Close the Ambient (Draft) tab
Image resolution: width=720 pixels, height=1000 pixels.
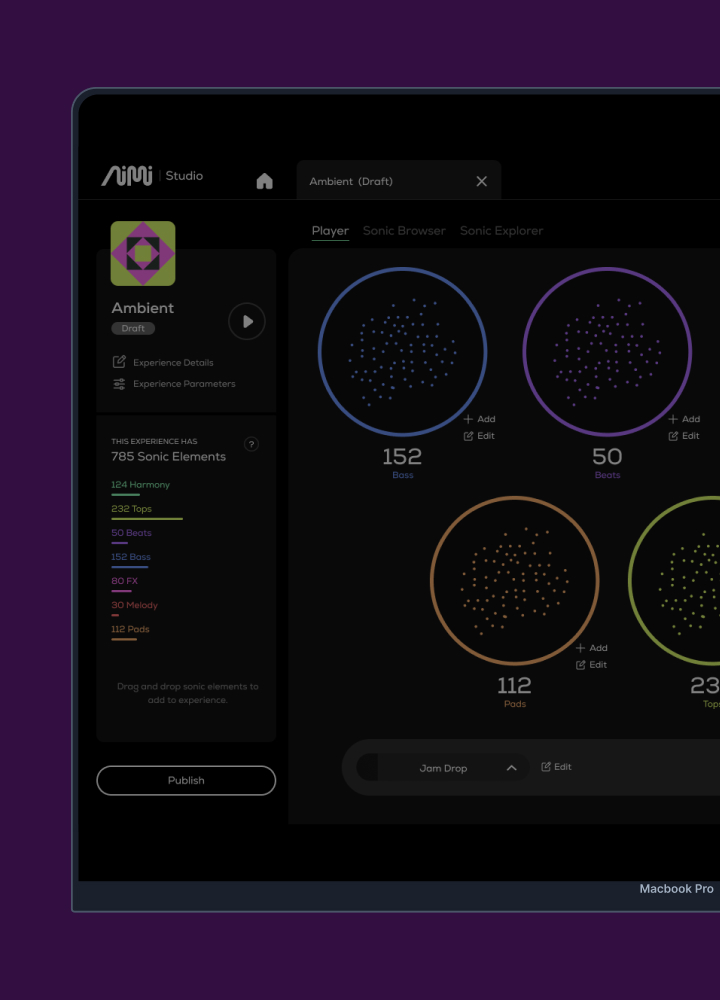click(481, 181)
